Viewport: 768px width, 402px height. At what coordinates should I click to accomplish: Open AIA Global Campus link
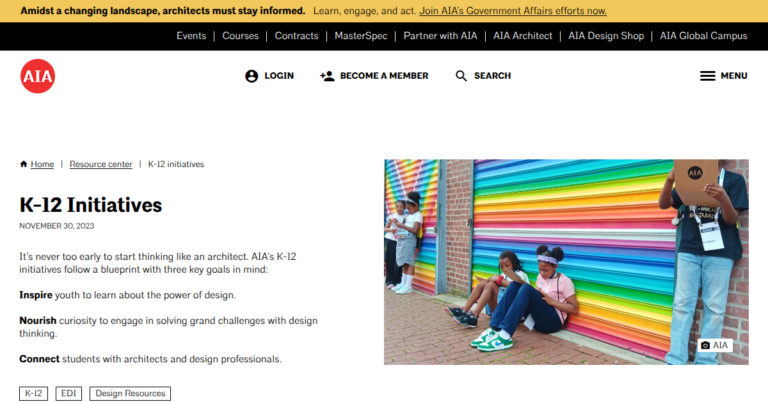click(x=703, y=36)
